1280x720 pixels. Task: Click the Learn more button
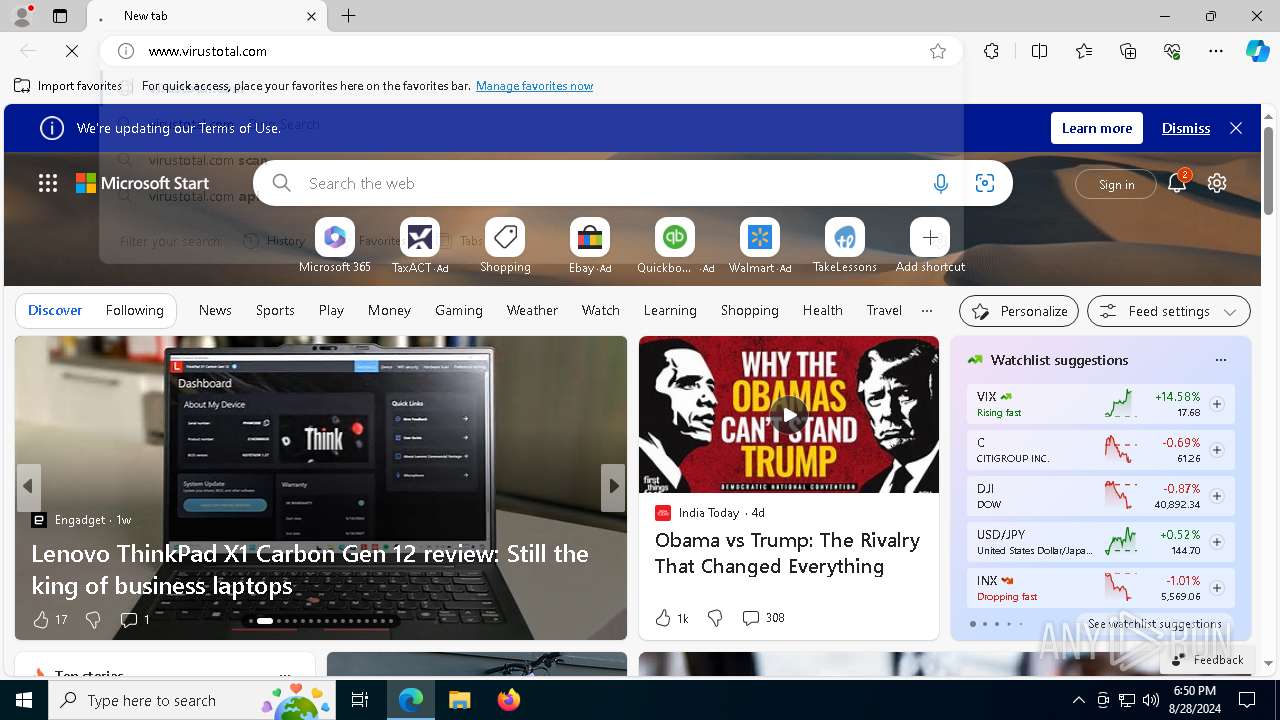[x=1097, y=128]
